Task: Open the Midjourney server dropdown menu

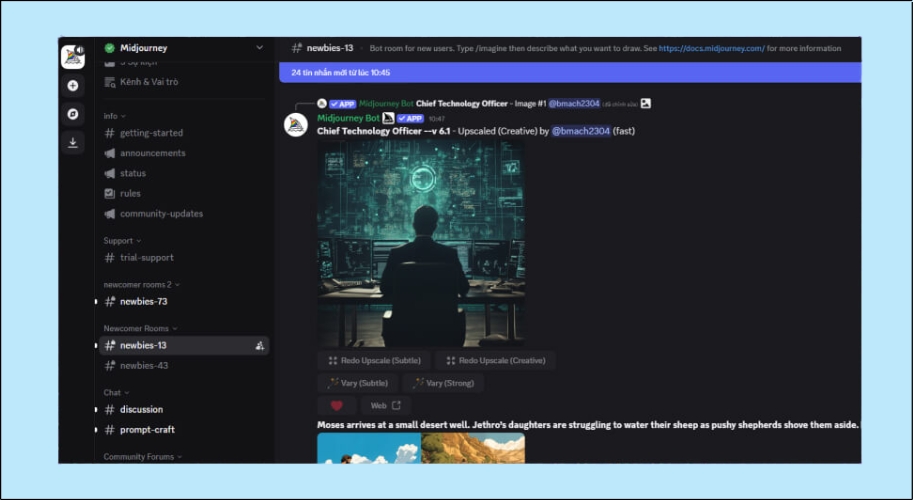Action: (x=260, y=47)
